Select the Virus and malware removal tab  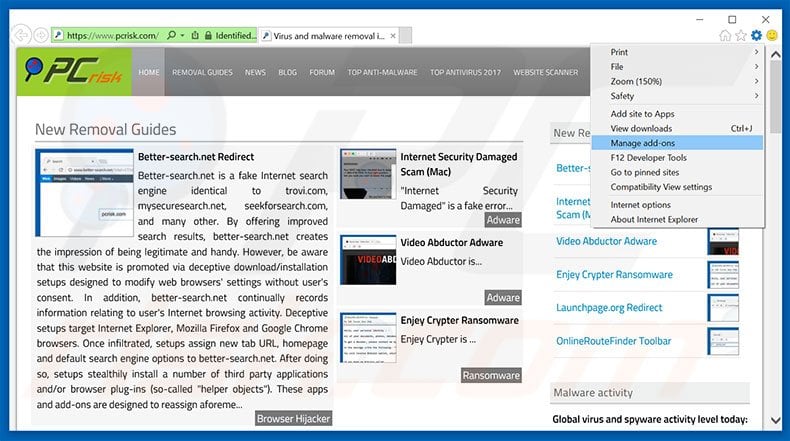tap(328, 36)
